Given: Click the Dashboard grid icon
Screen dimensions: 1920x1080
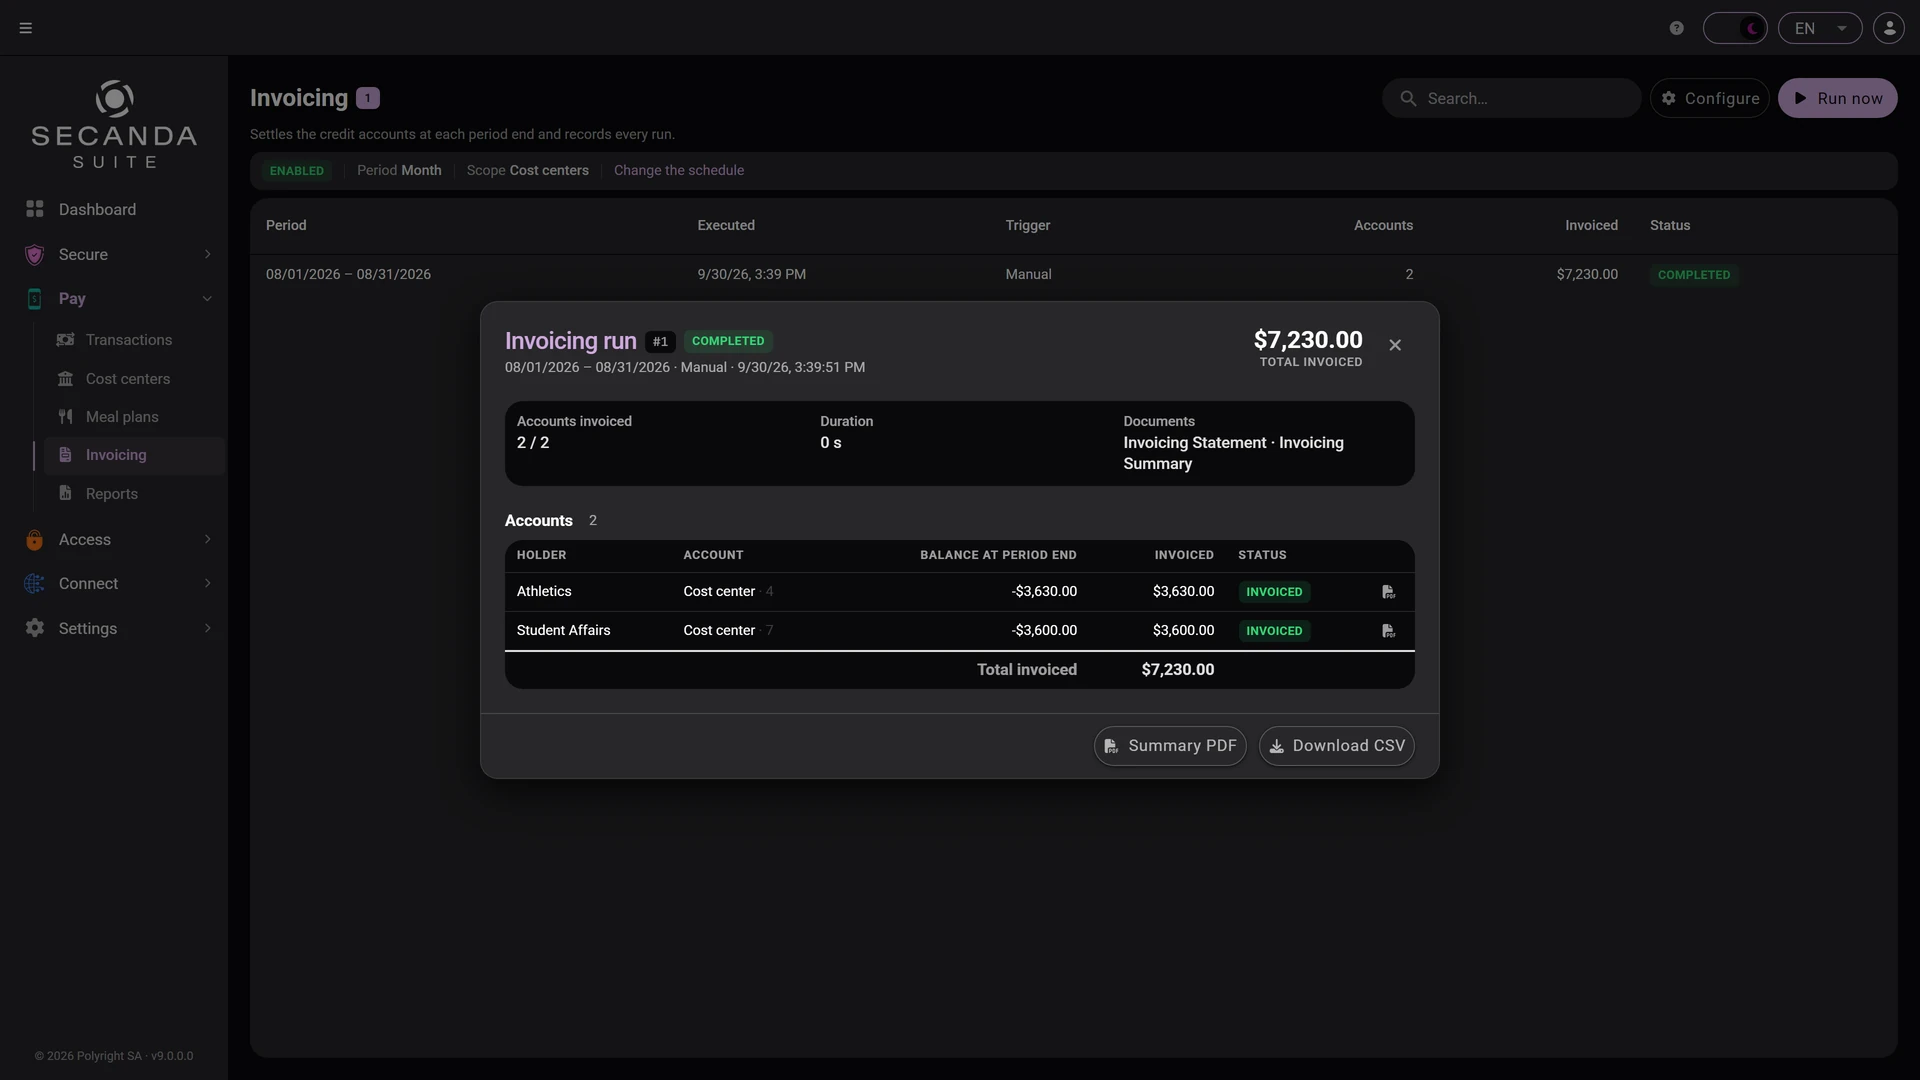Looking at the screenshot, I should coord(35,209).
